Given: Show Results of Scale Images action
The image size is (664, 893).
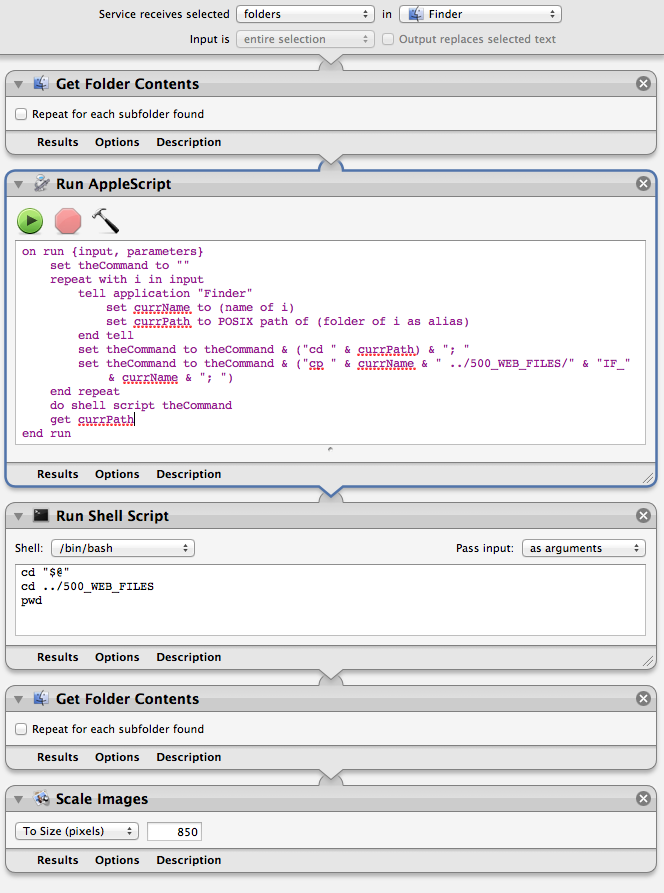Looking at the screenshot, I should (58, 860).
